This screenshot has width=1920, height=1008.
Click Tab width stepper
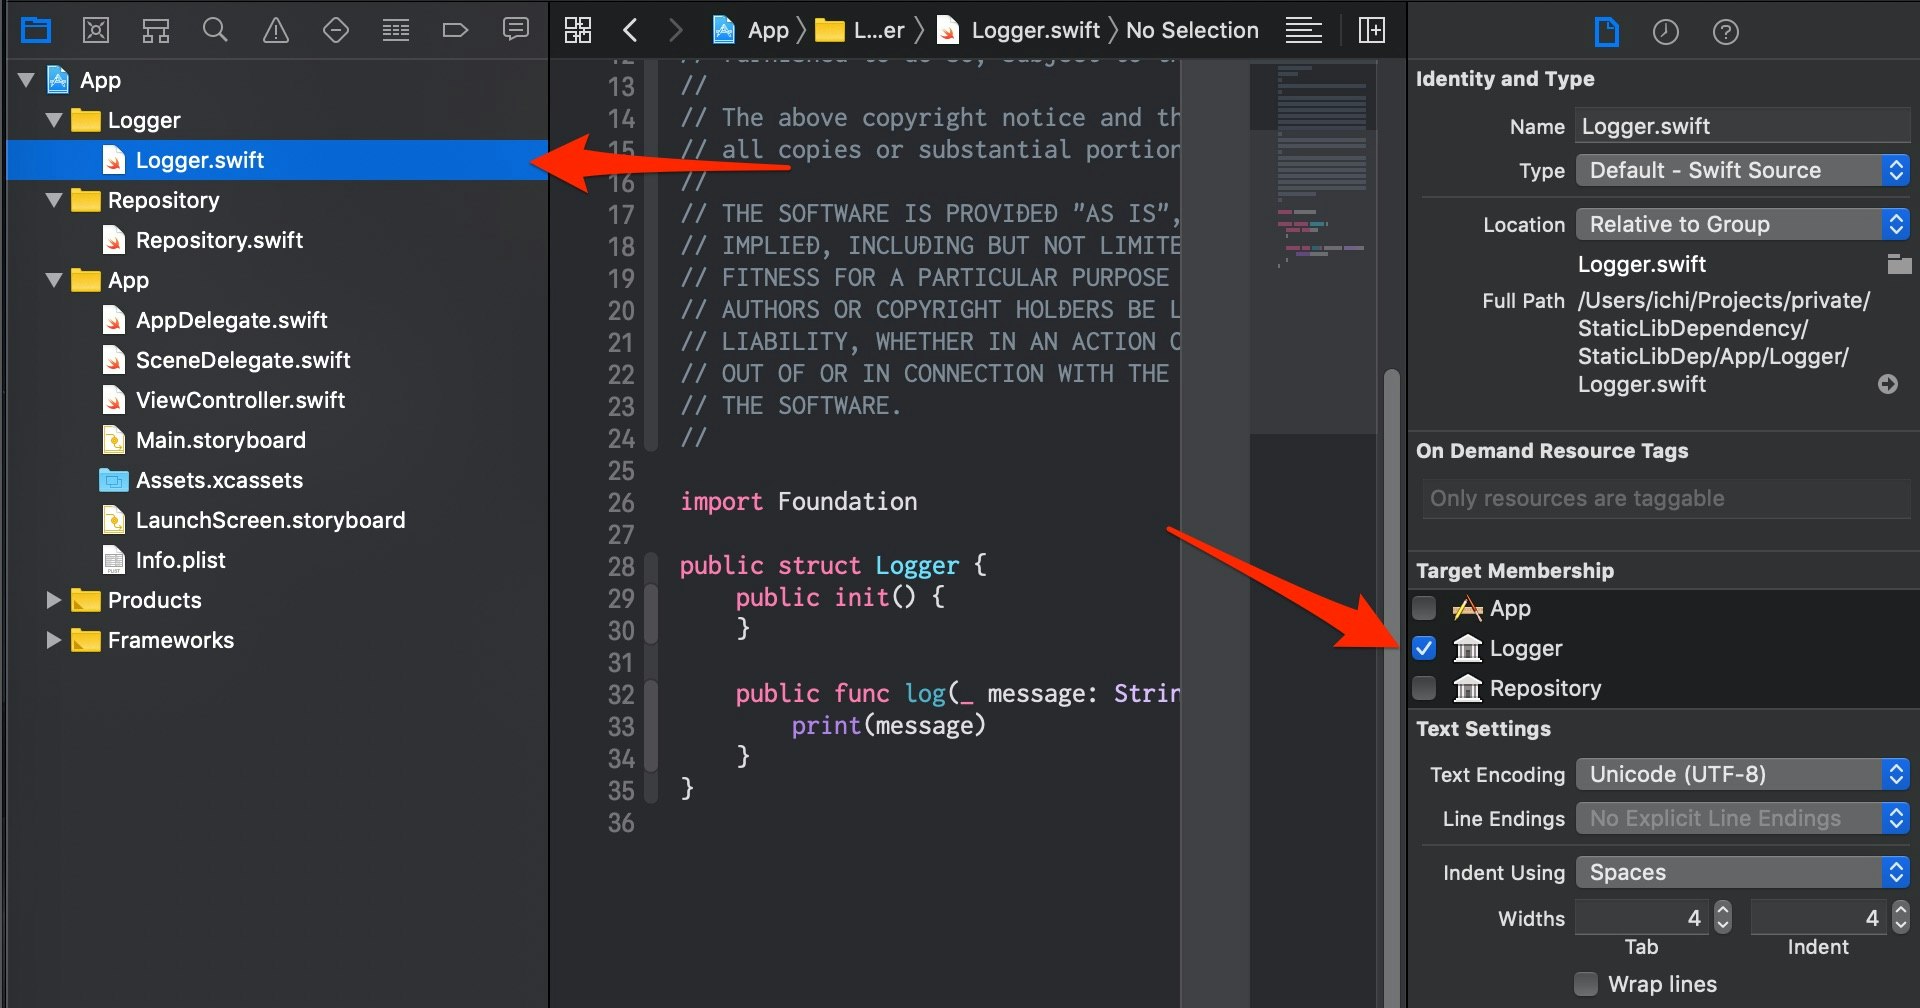tap(1723, 917)
